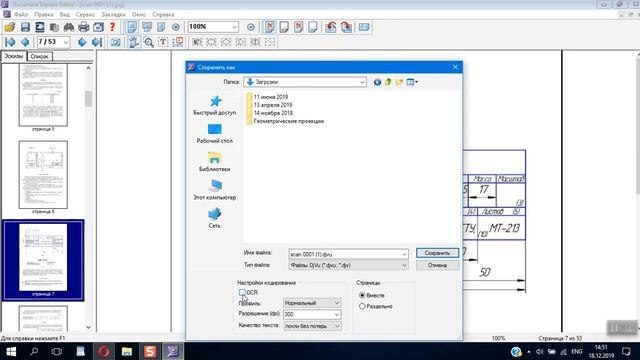Open Рабочий стол in Save dialog sidebar
The image size is (640, 360).
click(x=215, y=133)
